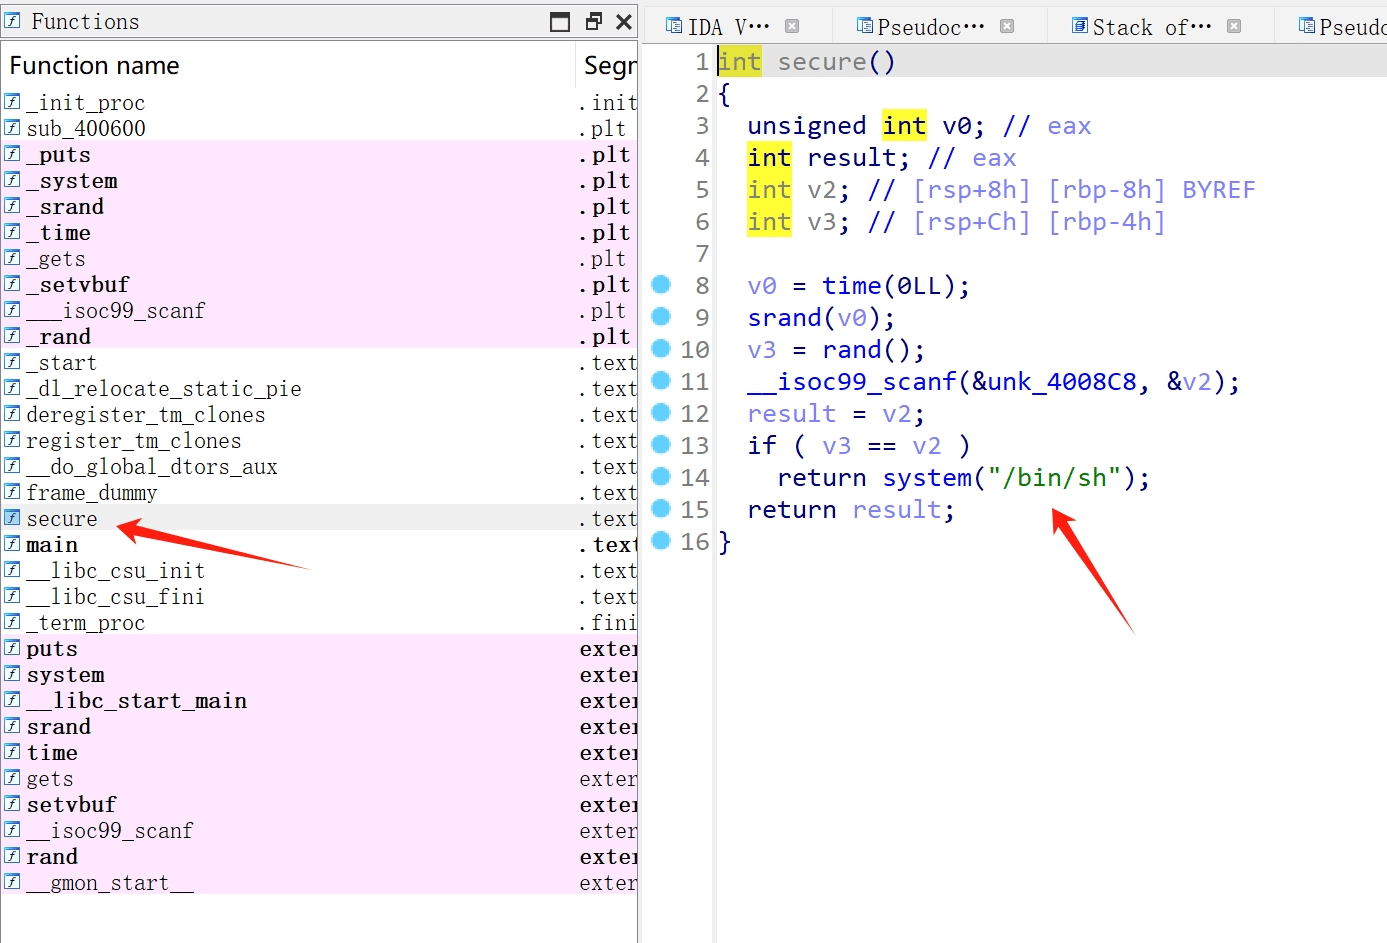Select __libc_csu_init function row
Screen dimensions: 1387x943
[x=319, y=570]
